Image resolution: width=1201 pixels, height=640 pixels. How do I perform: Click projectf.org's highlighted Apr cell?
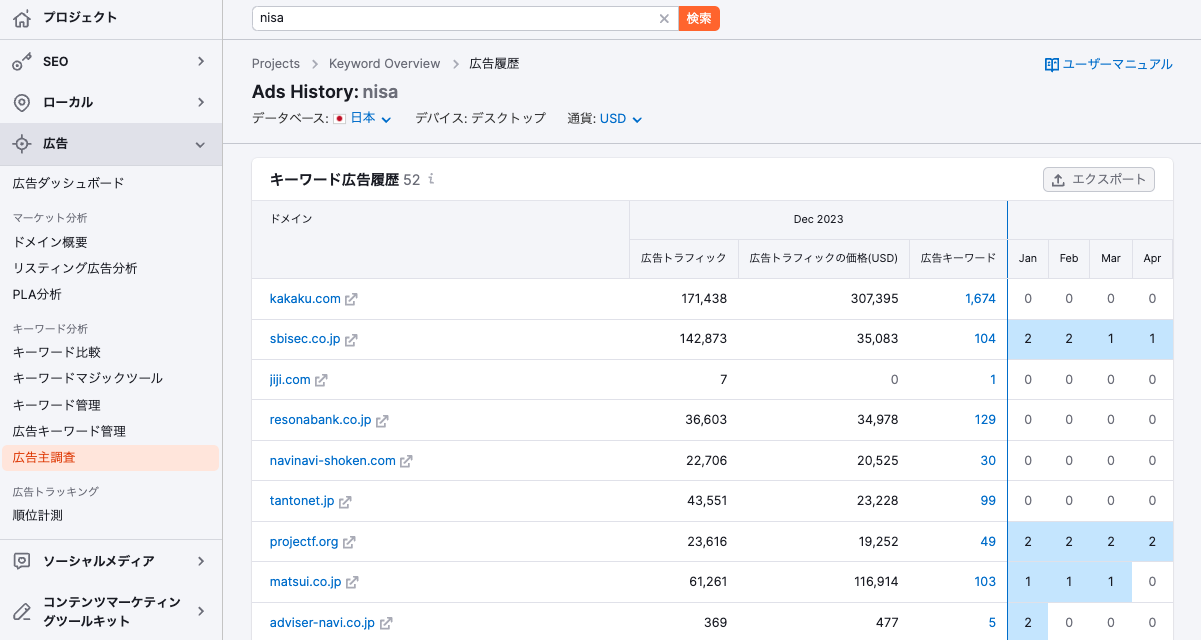coord(1152,542)
